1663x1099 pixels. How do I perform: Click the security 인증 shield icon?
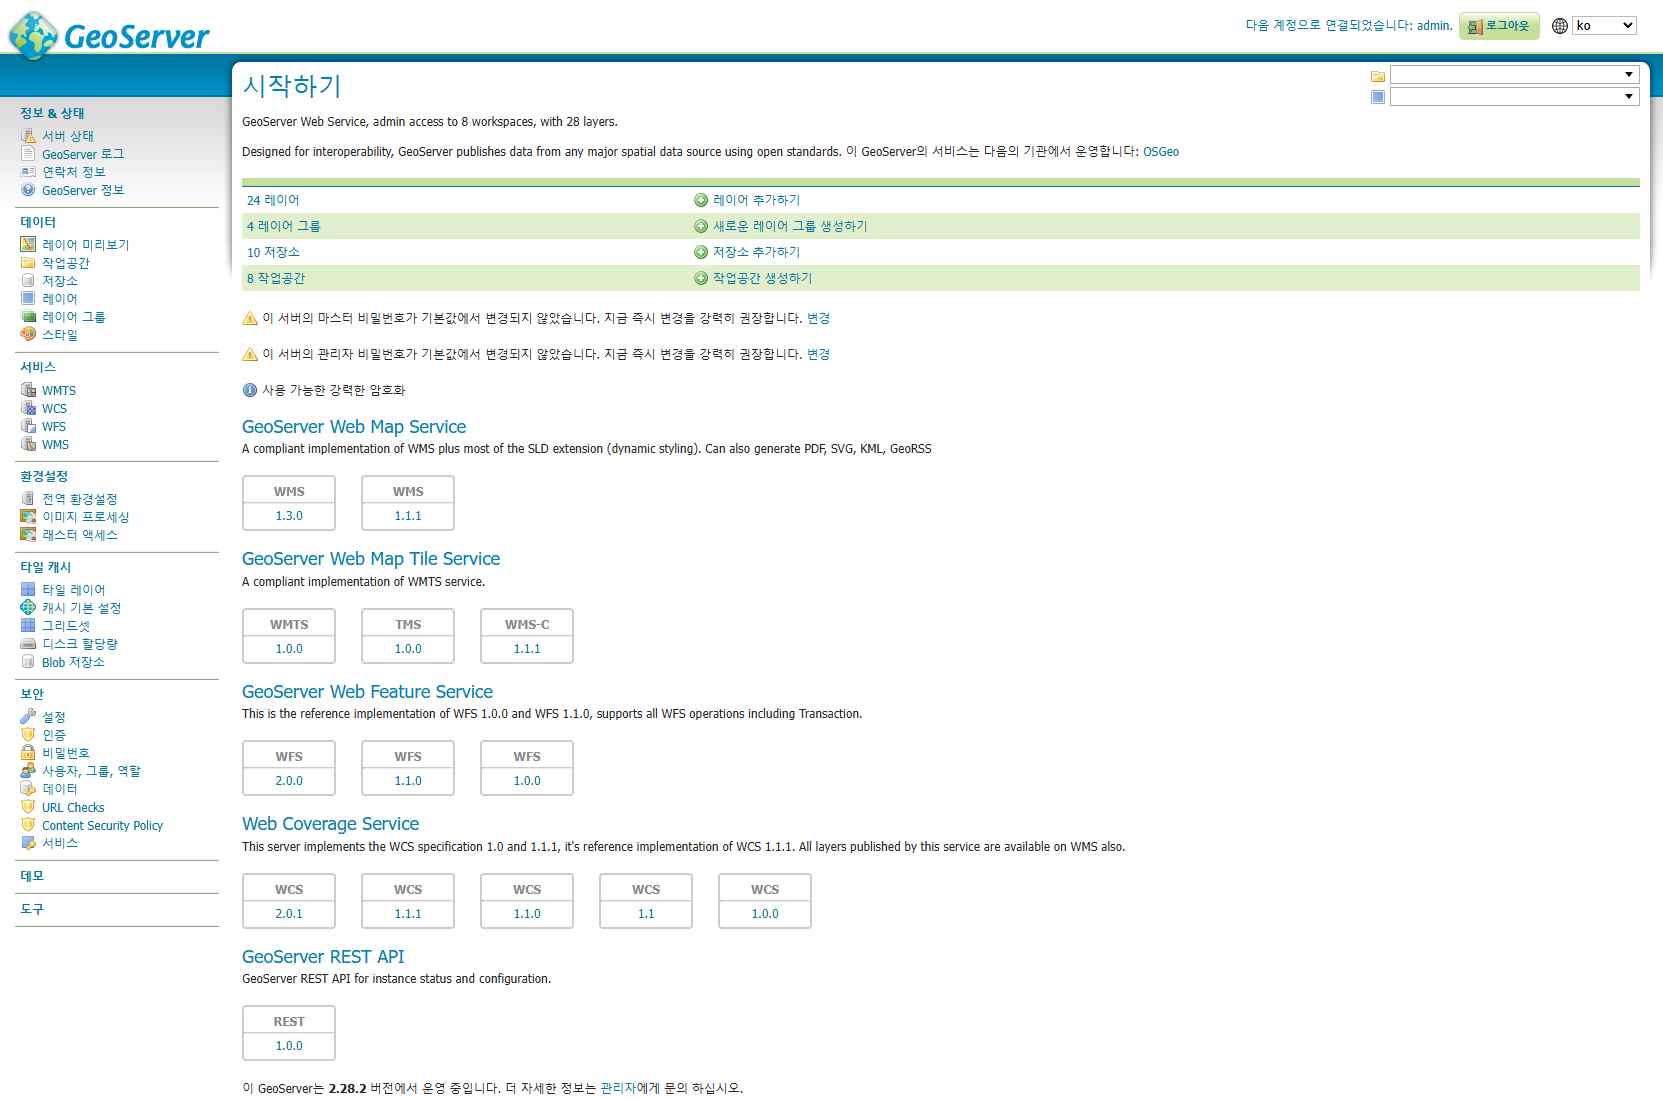[28, 735]
